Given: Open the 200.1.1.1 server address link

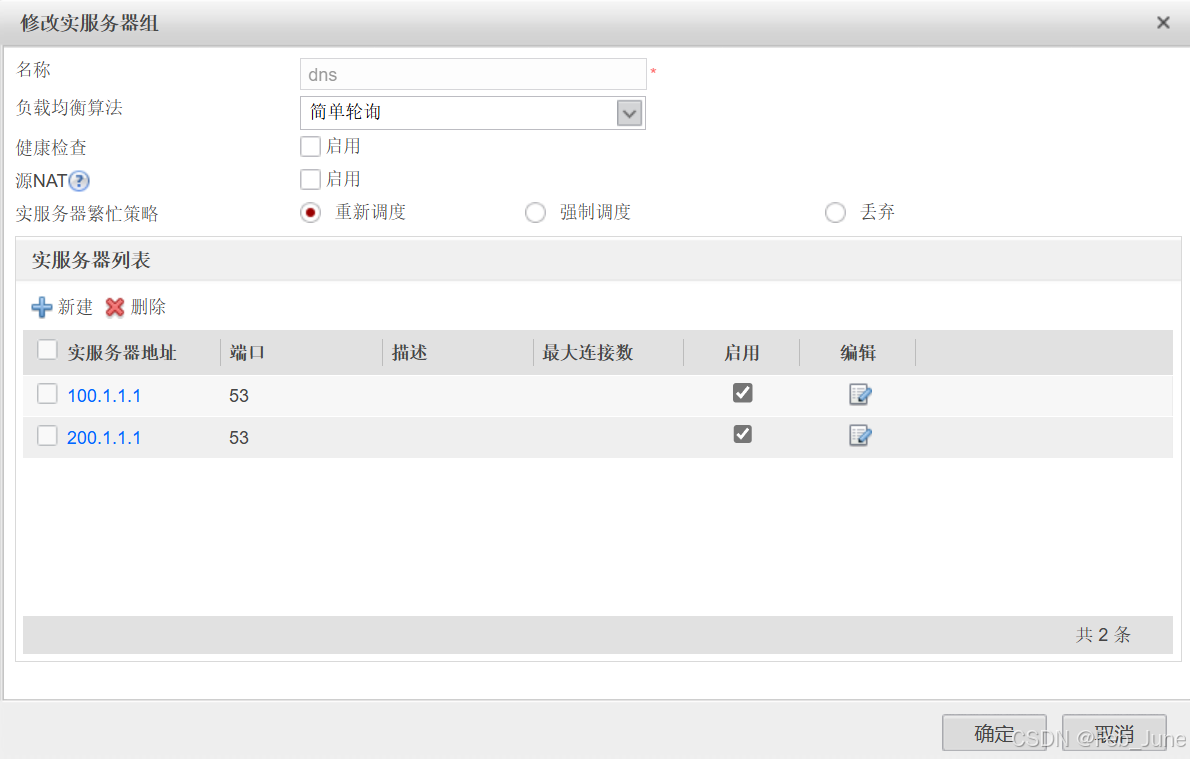Looking at the screenshot, I should 104,437.
